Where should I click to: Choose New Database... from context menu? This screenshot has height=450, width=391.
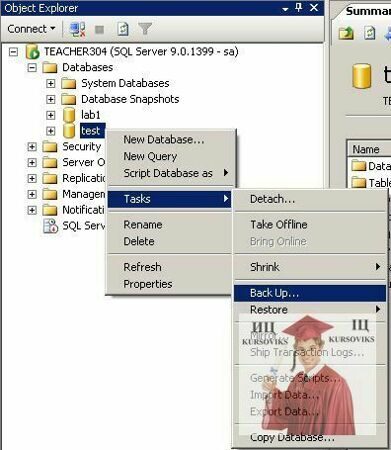170,140
